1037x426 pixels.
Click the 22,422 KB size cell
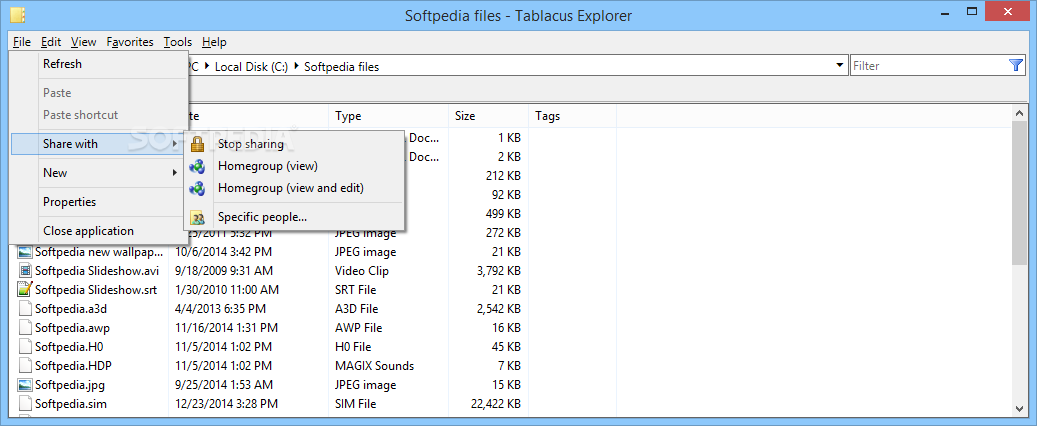coord(495,404)
